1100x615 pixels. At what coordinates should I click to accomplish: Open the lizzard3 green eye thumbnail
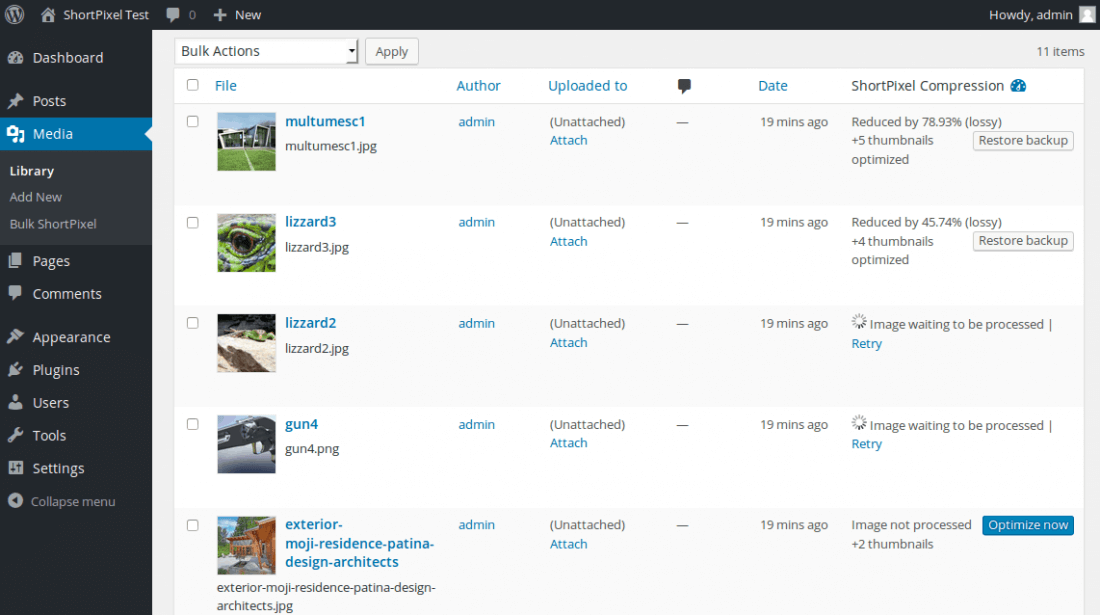coord(246,243)
